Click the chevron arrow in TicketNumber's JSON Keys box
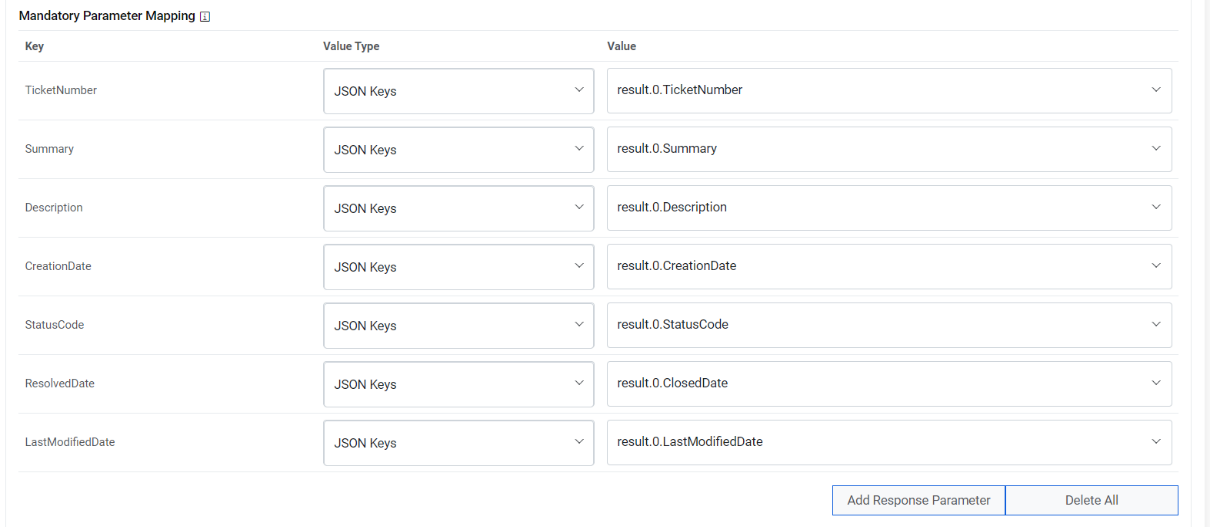 point(579,91)
